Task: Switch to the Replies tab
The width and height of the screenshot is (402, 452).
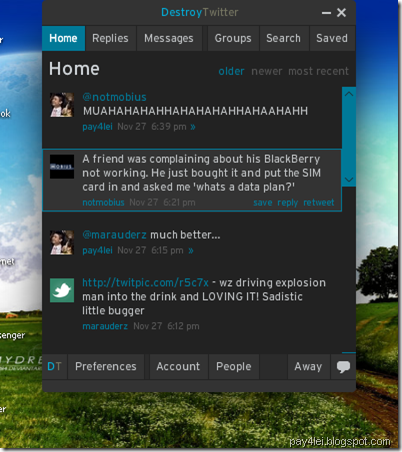Action: [110, 38]
